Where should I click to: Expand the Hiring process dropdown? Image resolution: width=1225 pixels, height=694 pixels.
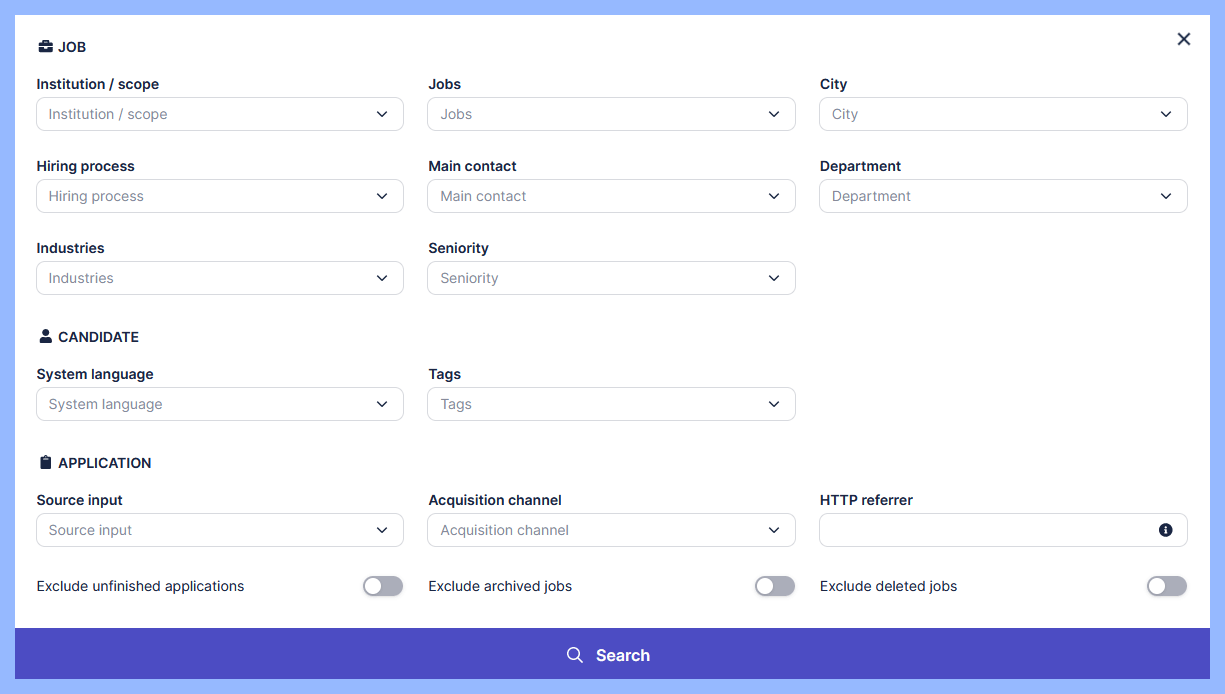coord(220,196)
